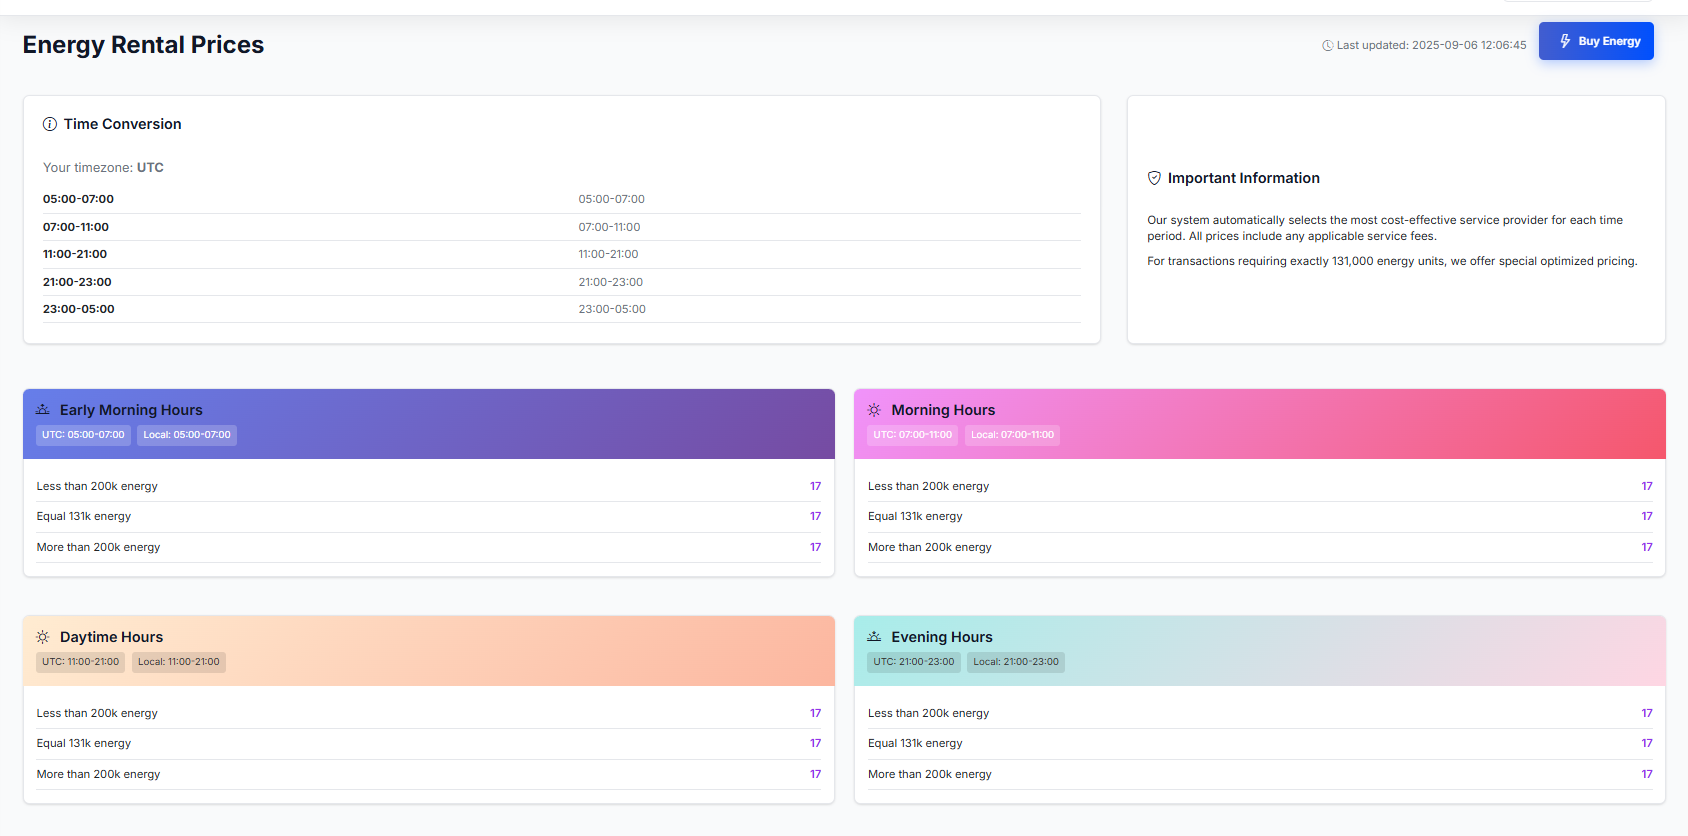The width and height of the screenshot is (1688, 836).
Task: Click the info icon next to Time Conversion
Action: point(50,124)
